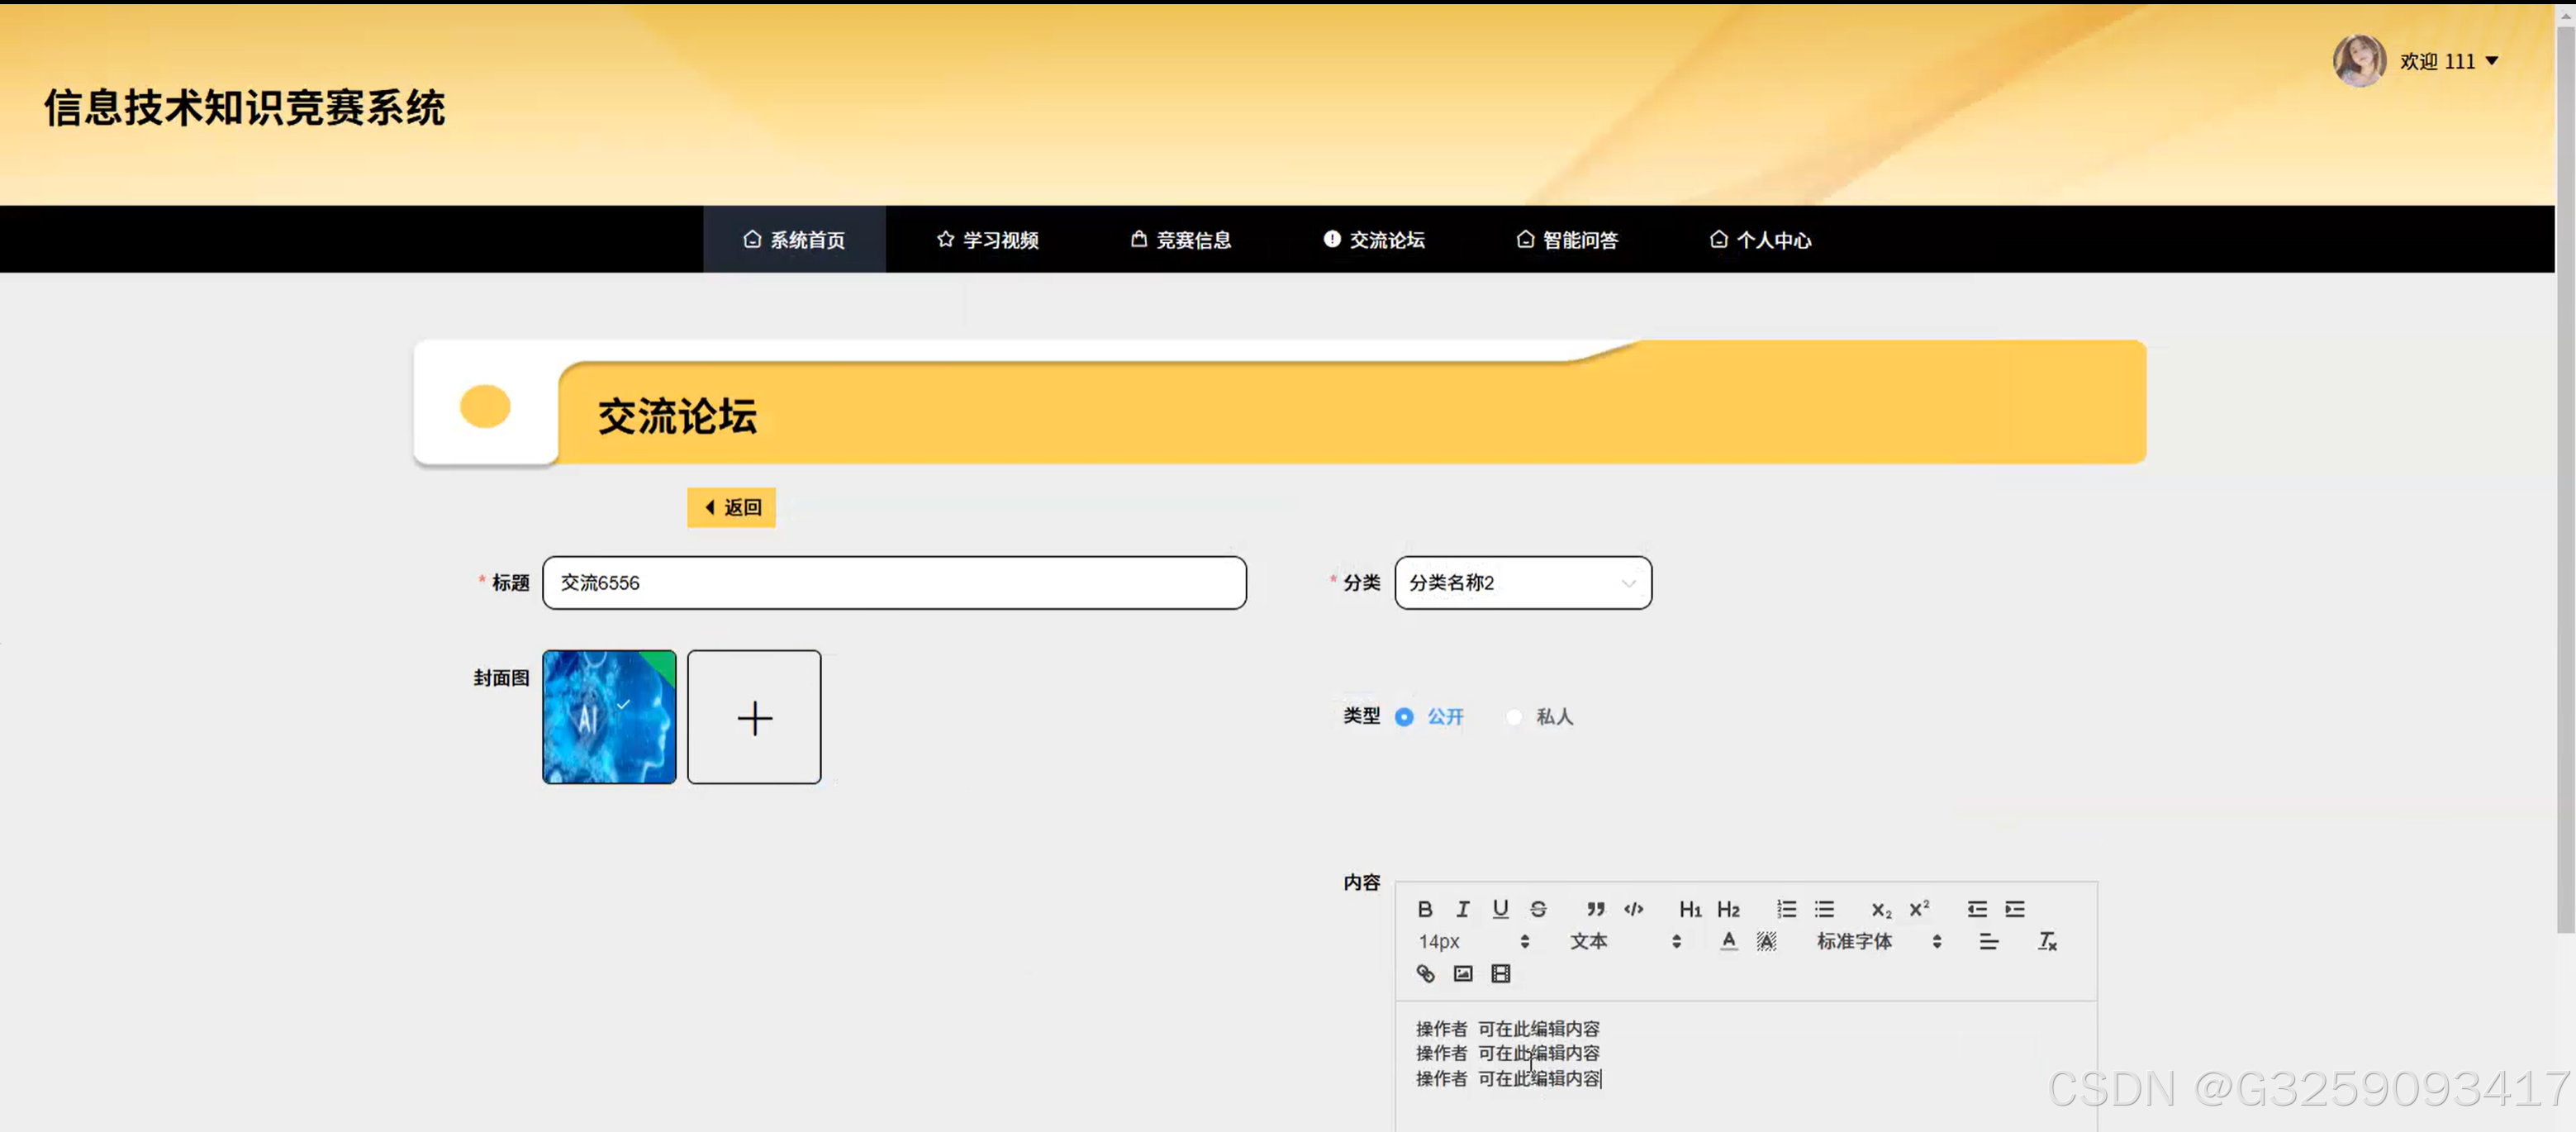Click the plus tile to add cover image
The width and height of the screenshot is (2576, 1132).
(x=754, y=718)
